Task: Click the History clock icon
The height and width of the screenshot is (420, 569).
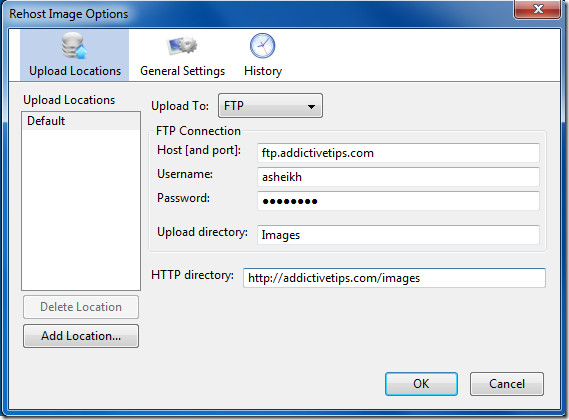Action: point(263,46)
